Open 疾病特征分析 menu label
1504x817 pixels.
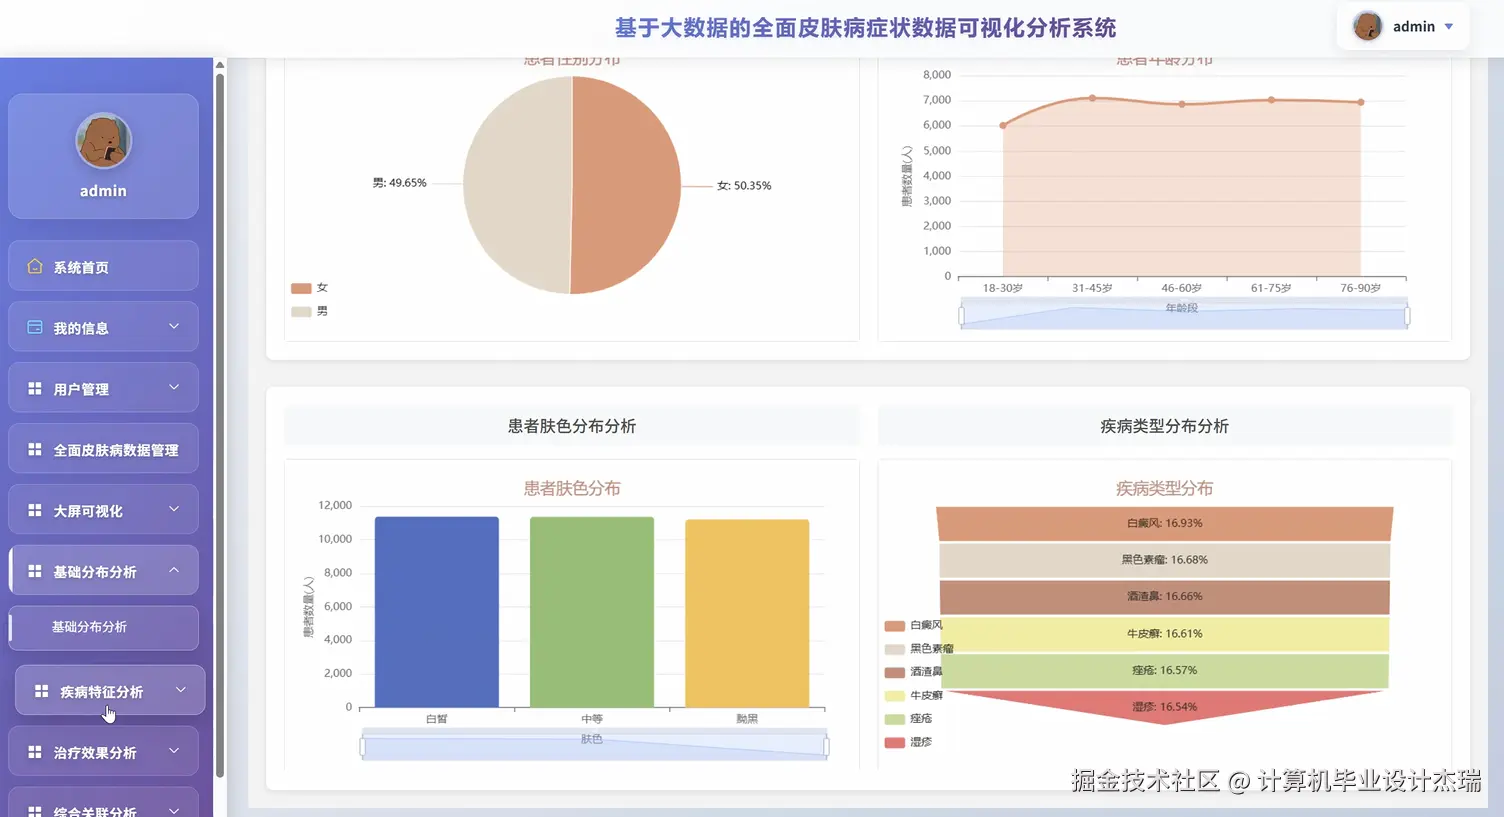click(101, 692)
